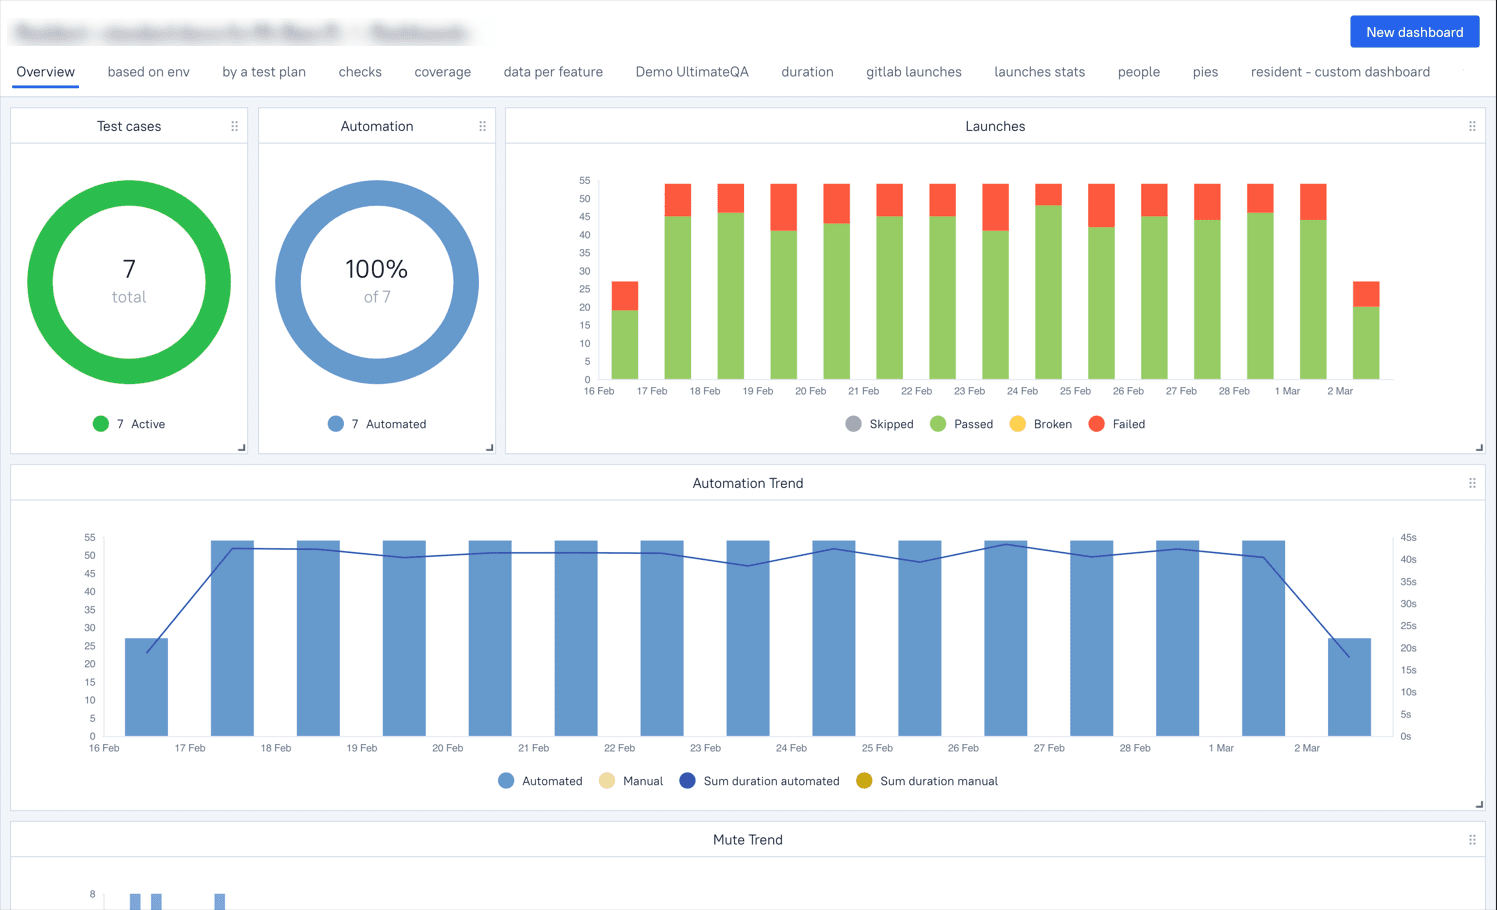The image size is (1497, 910).
Task: Hide Sum duration automated line series
Action: [x=759, y=781]
